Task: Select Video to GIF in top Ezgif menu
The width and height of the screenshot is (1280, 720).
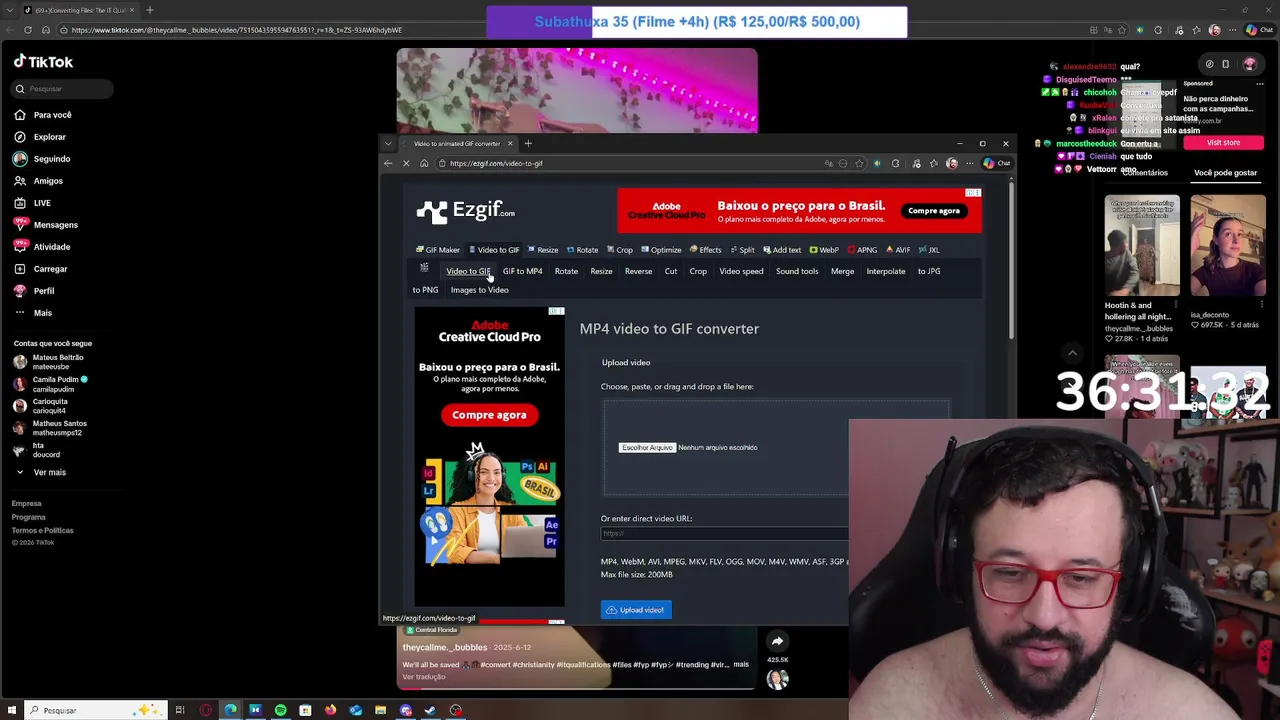Action: [x=494, y=250]
